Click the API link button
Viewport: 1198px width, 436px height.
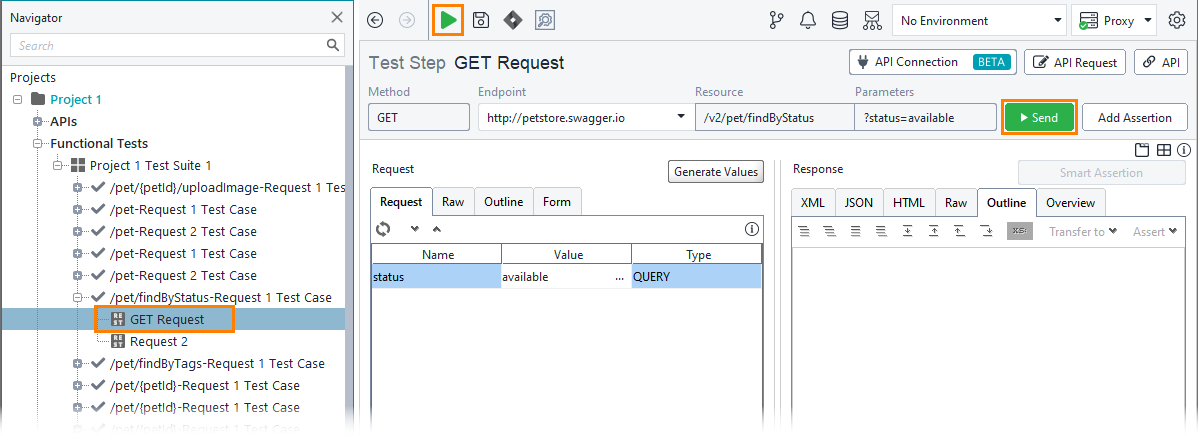1161,63
